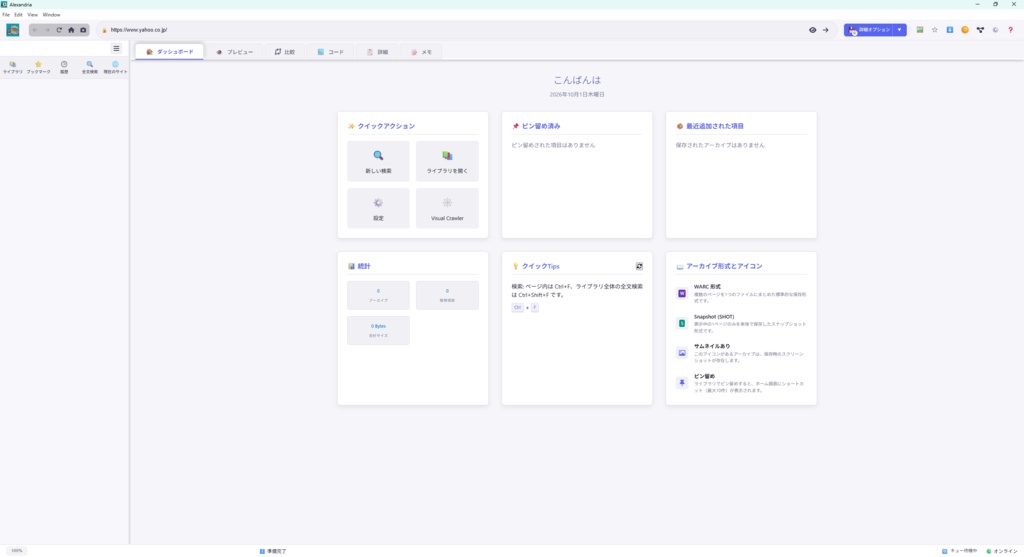Viewport: 1024px width, 557px height.
Task: Click the 新しい検索 quick action
Action: click(x=378, y=161)
